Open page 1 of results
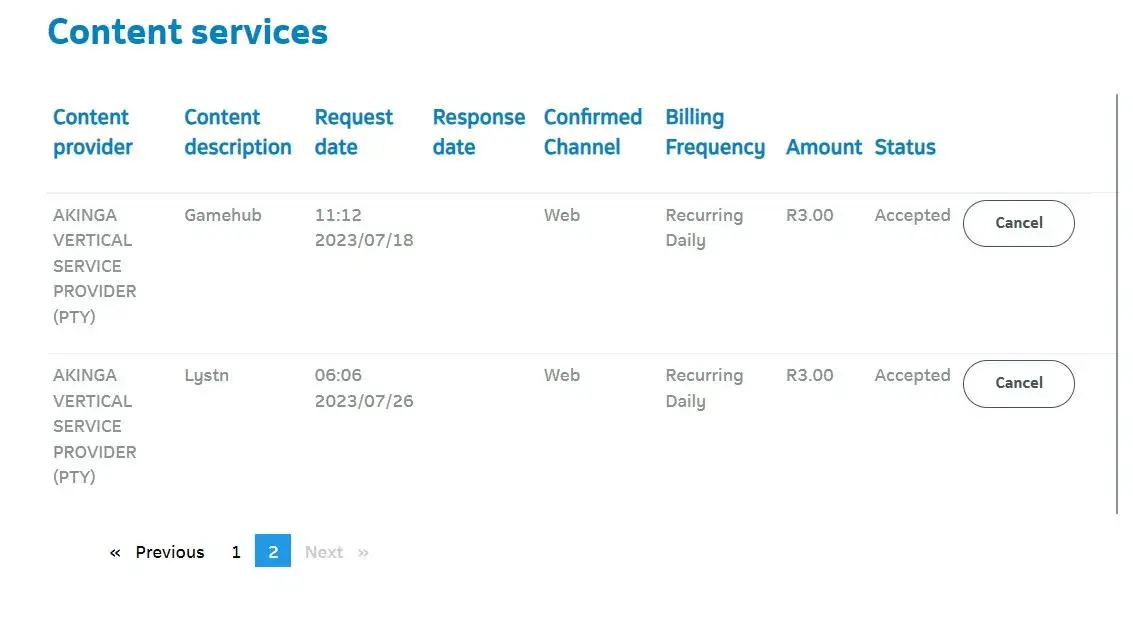The image size is (1133, 636). (236, 552)
